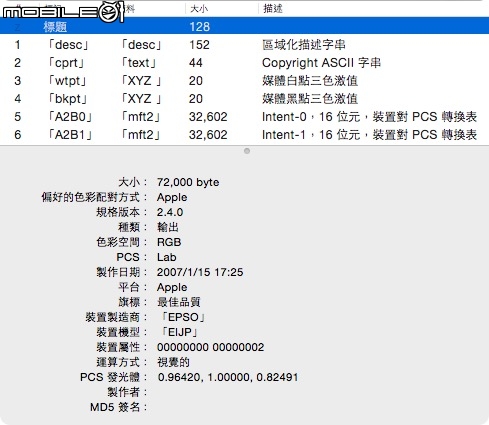The image size is (489, 425).
Task: Select tag row 6 「A2B1」
Action: (x=244, y=135)
